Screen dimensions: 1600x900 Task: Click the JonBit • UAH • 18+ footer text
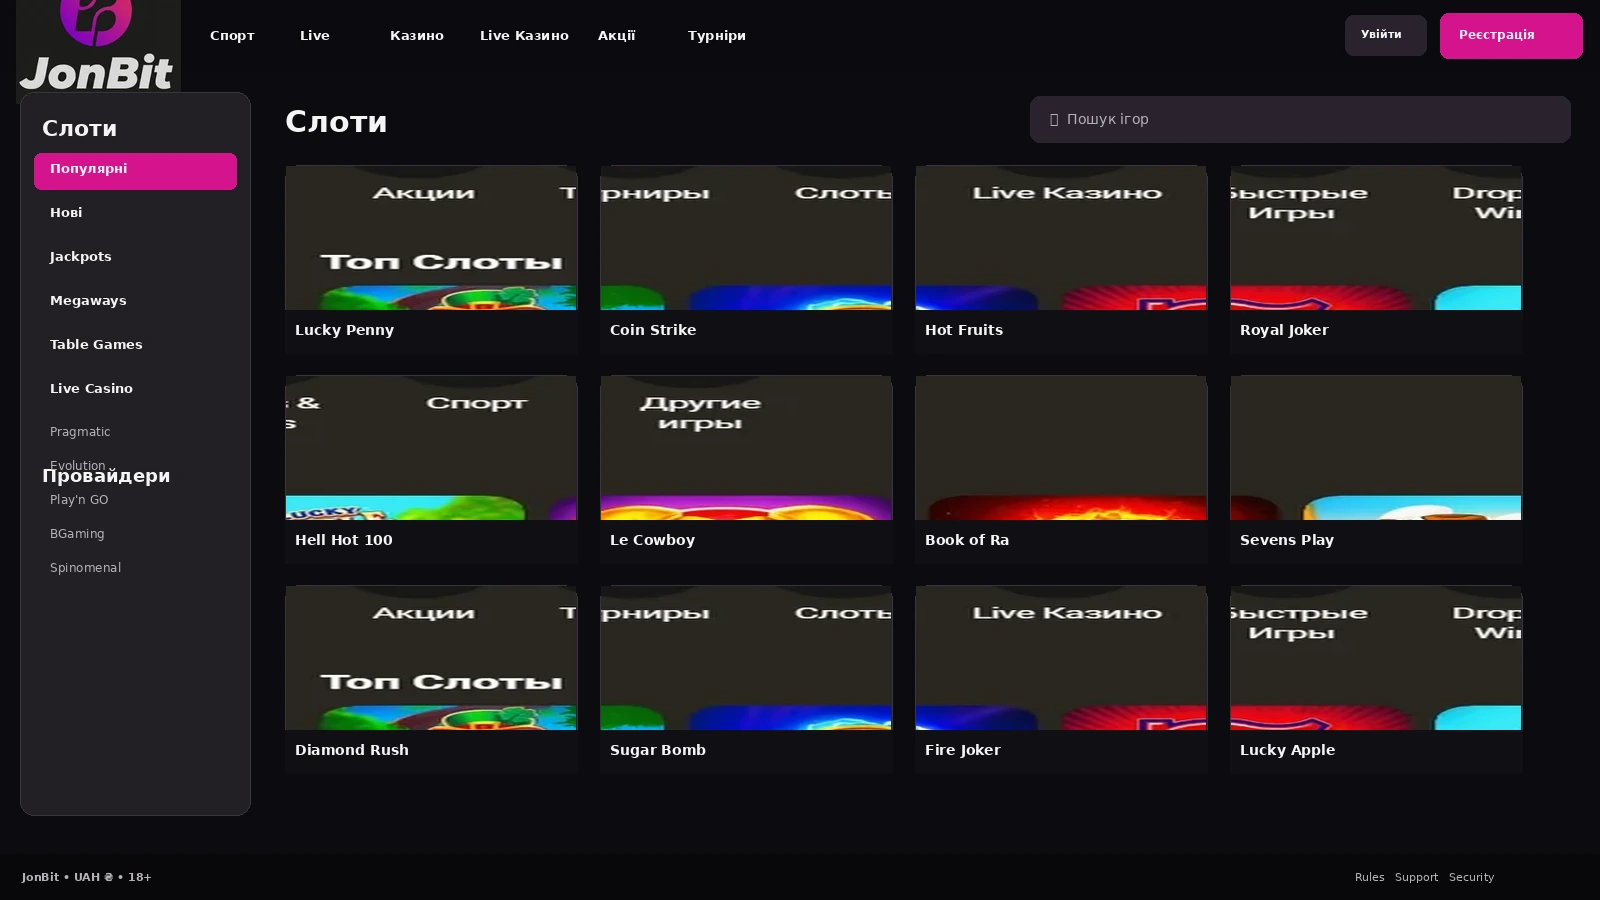87,877
